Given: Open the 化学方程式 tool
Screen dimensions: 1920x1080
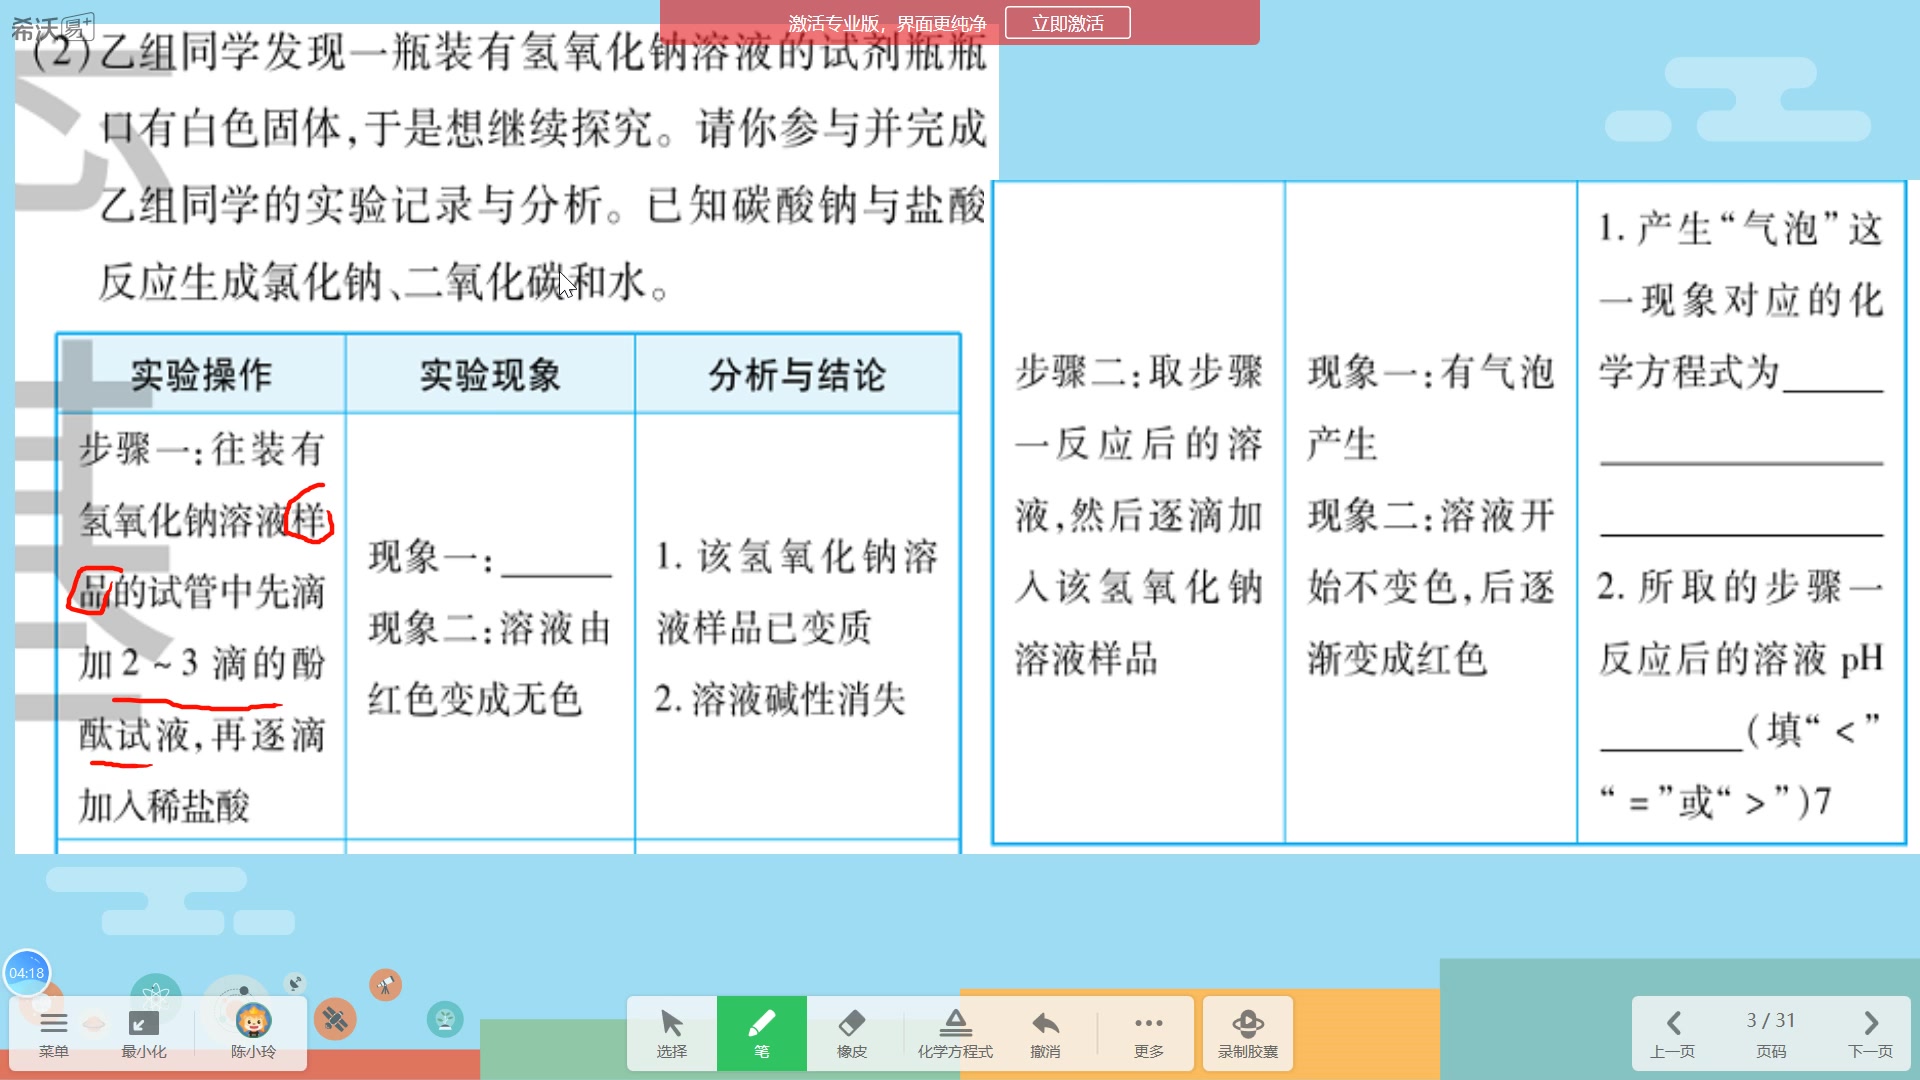Looking at the screenshot, I should pos(955,1034).
